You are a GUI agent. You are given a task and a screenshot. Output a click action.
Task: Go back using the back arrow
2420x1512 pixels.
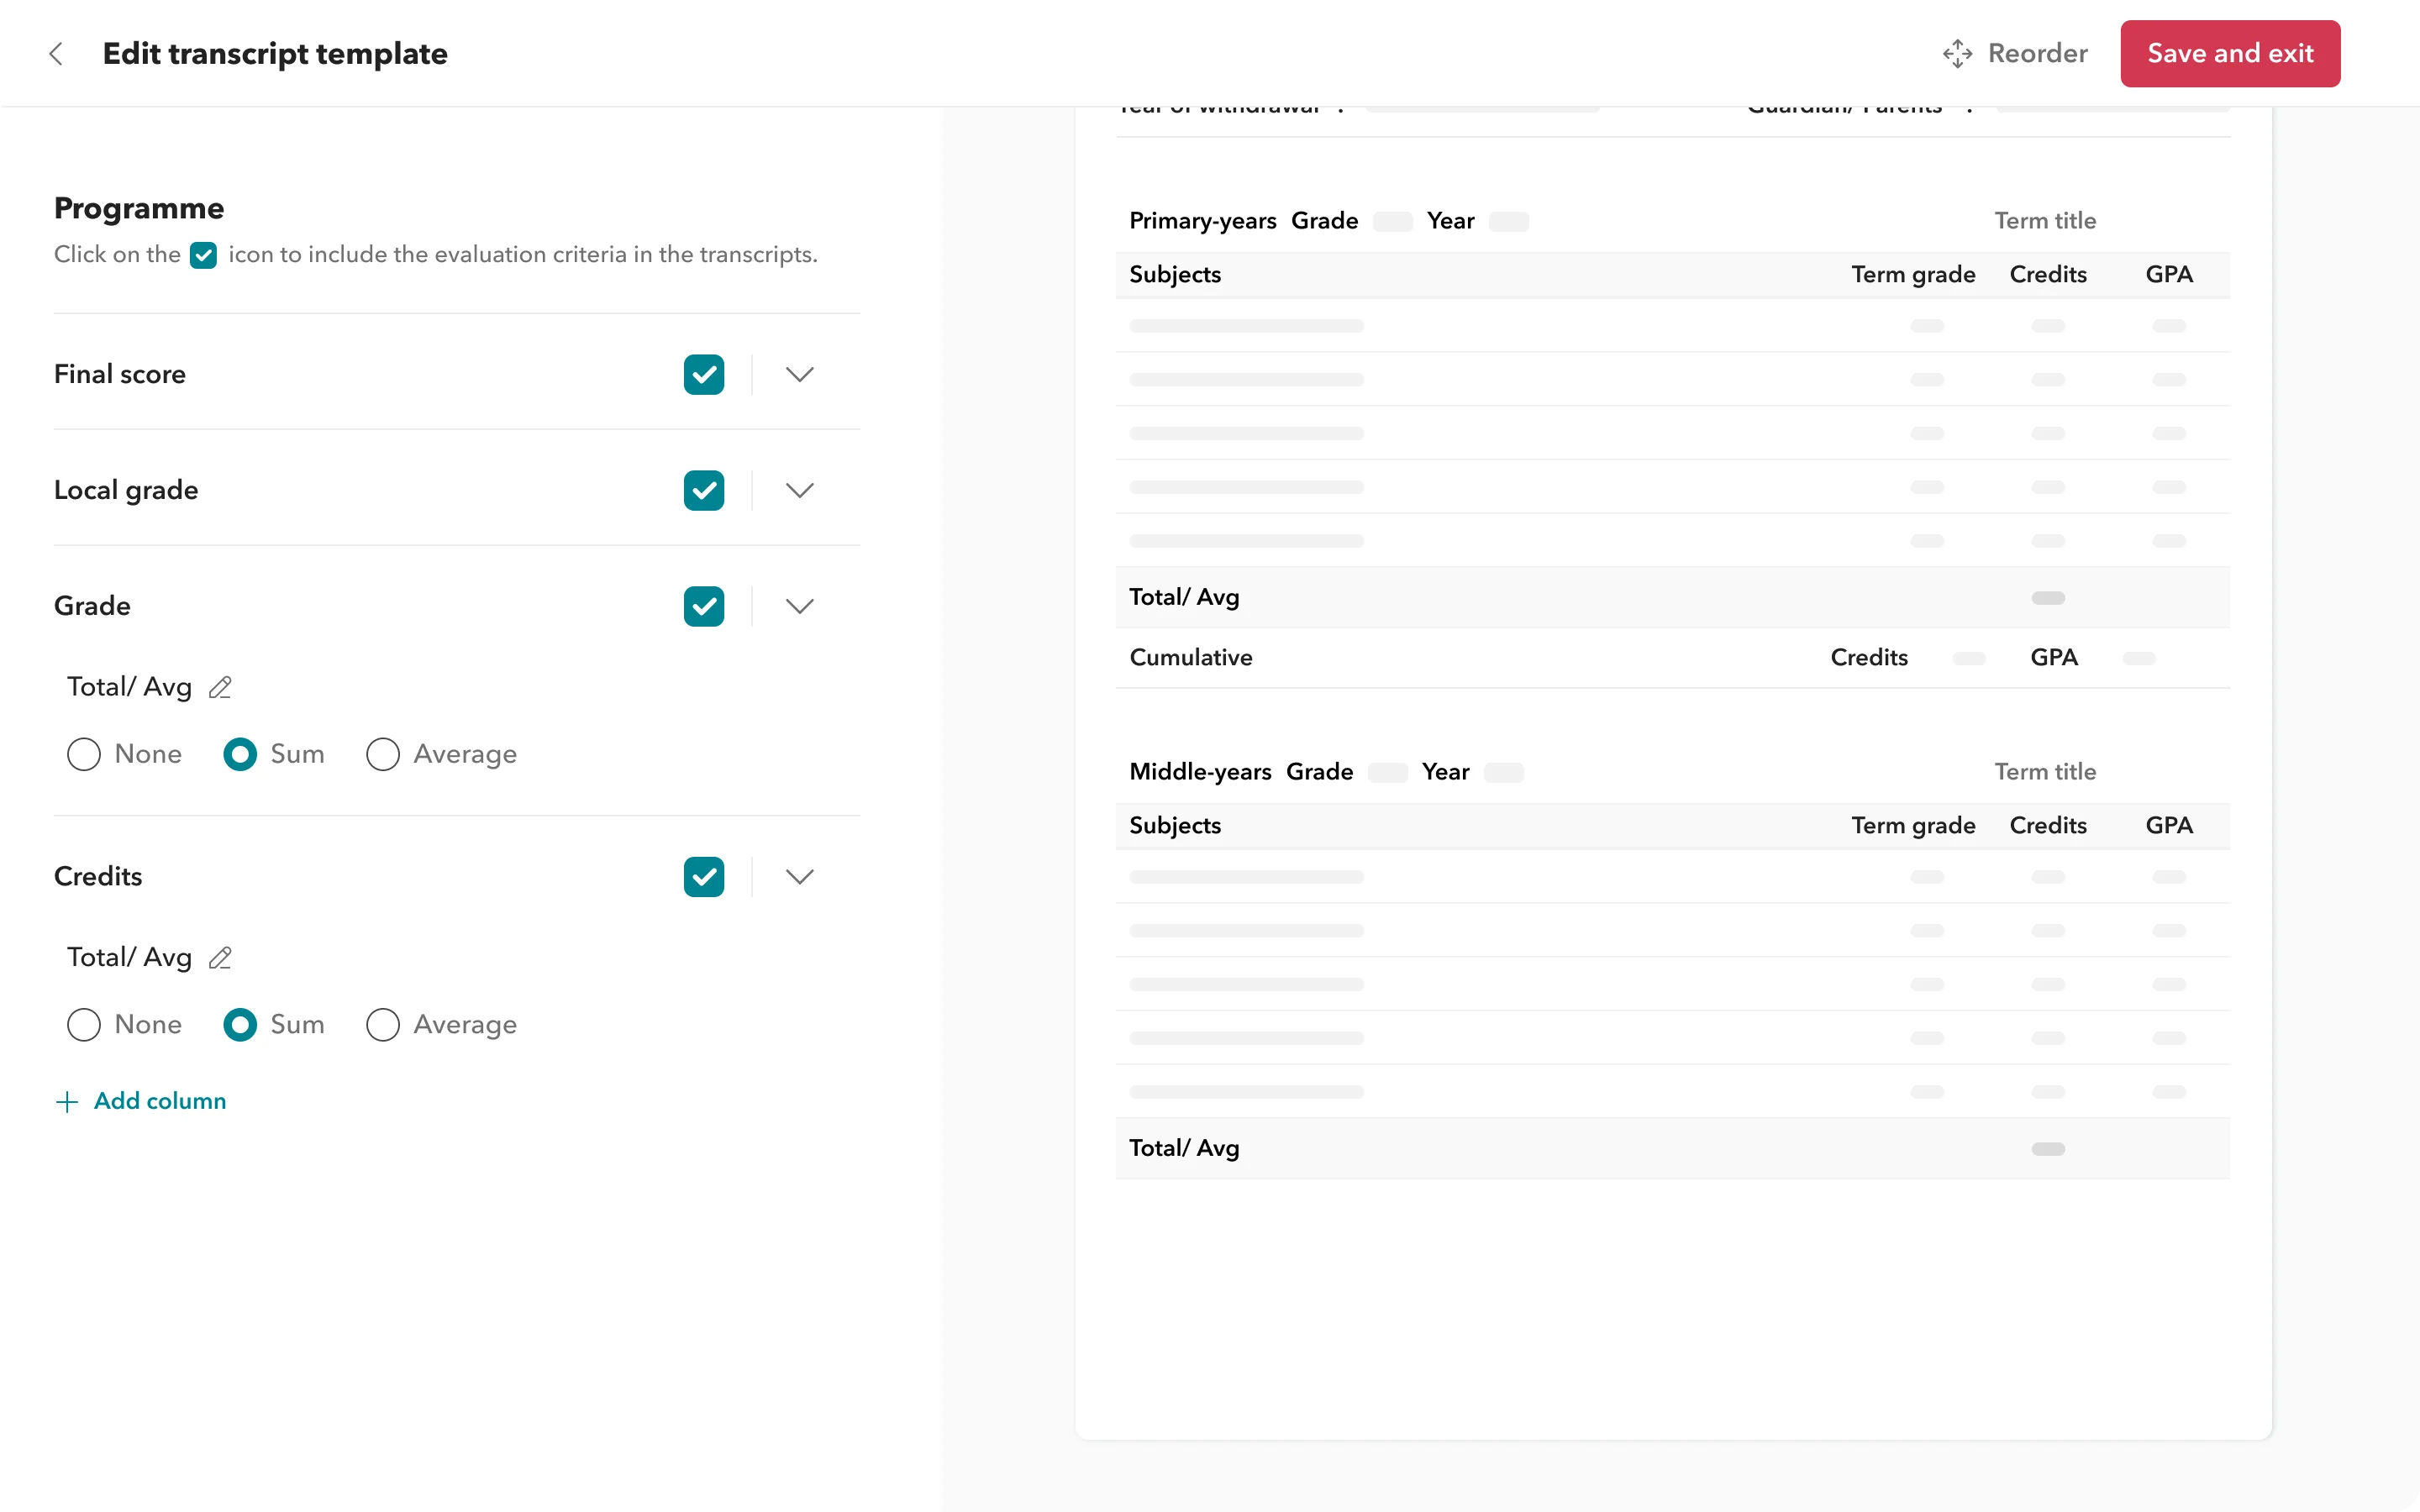(56, 54)
